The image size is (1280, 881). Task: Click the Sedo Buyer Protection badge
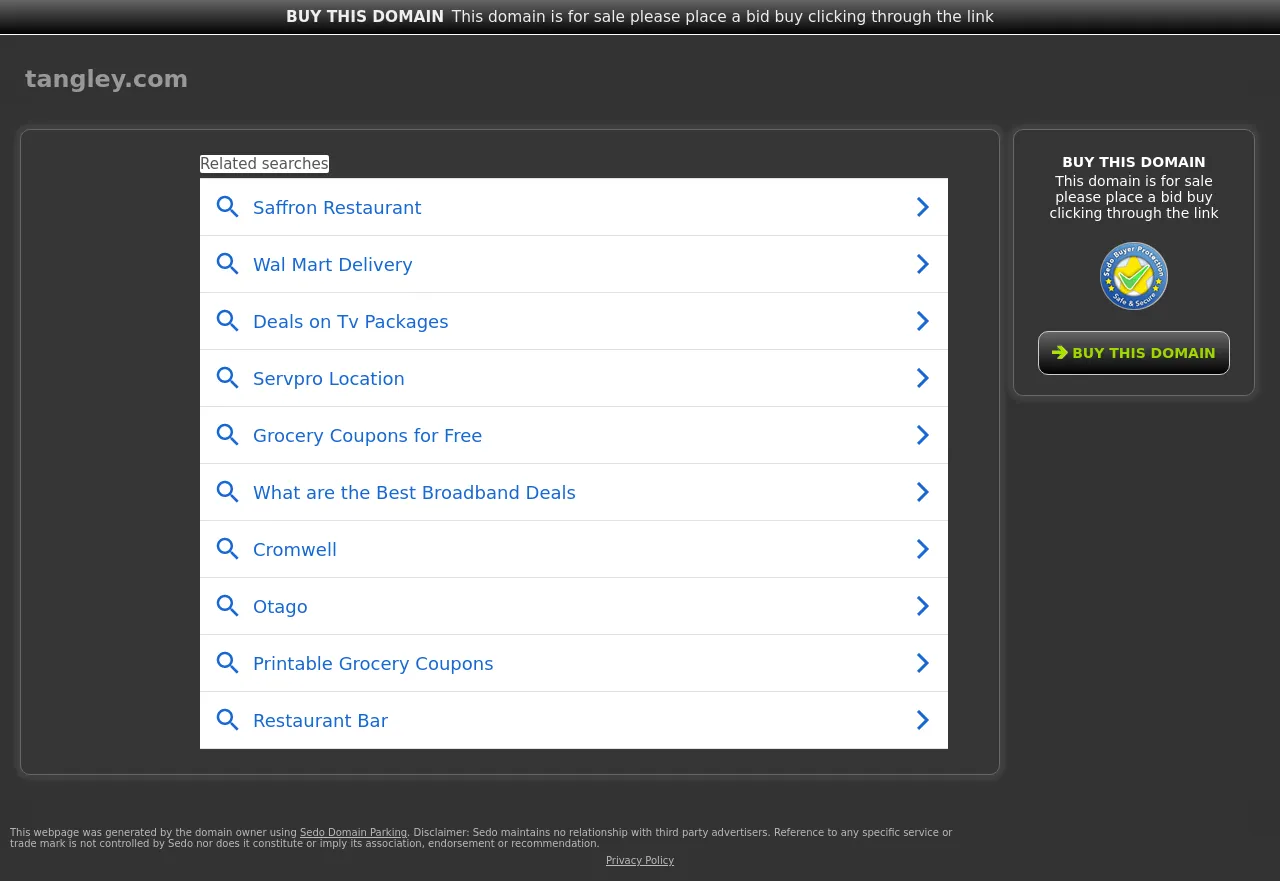point(1134,276)
